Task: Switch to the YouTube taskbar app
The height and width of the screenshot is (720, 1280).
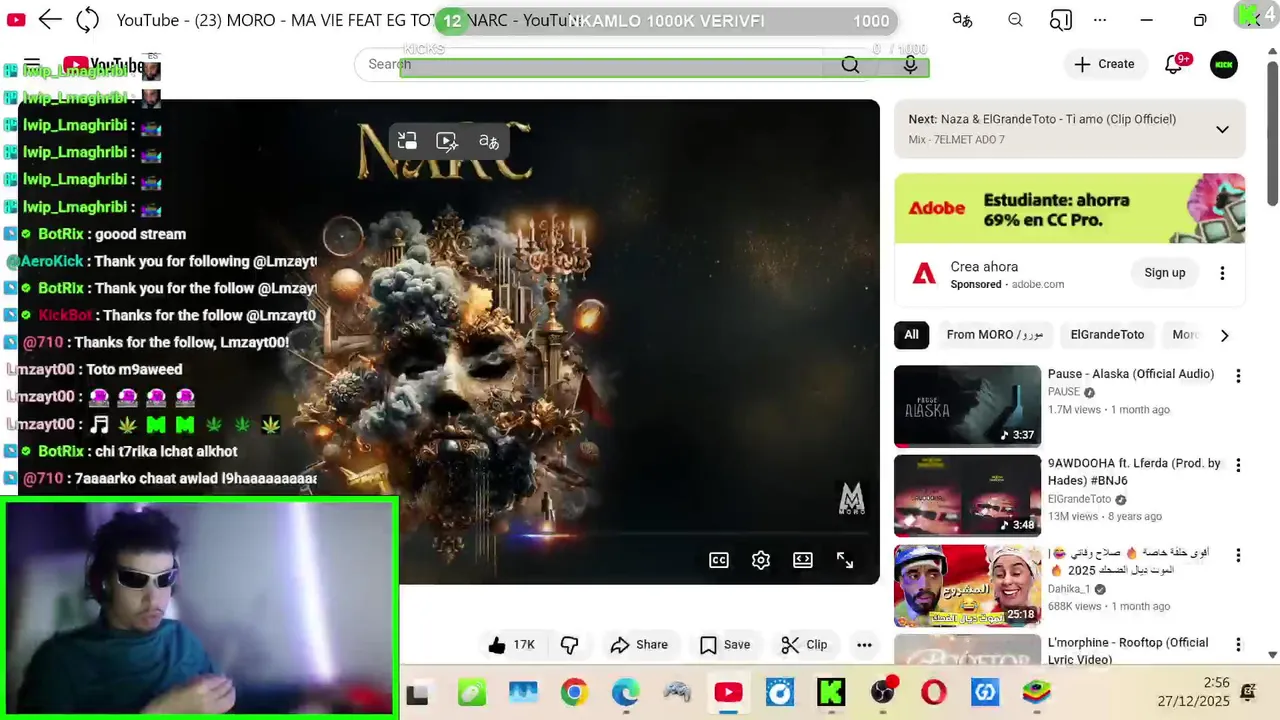Action: point(728,692)
